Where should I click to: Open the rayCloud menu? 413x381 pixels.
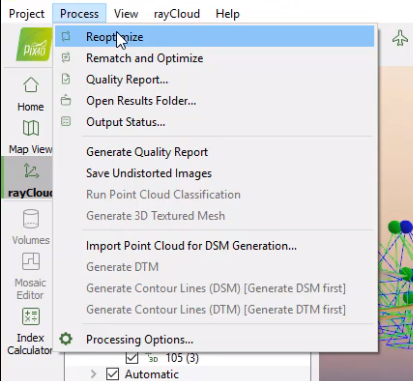(x=177, y=14)
